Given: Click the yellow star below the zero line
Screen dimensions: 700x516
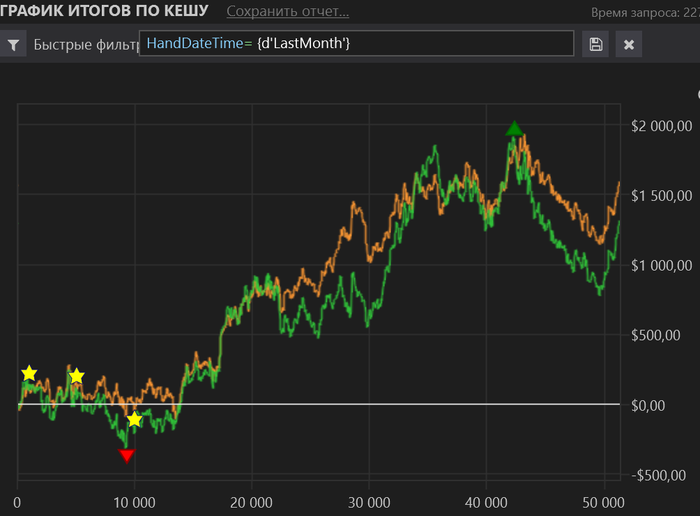Looking at the screenshot, I should [x=134, y=419].
